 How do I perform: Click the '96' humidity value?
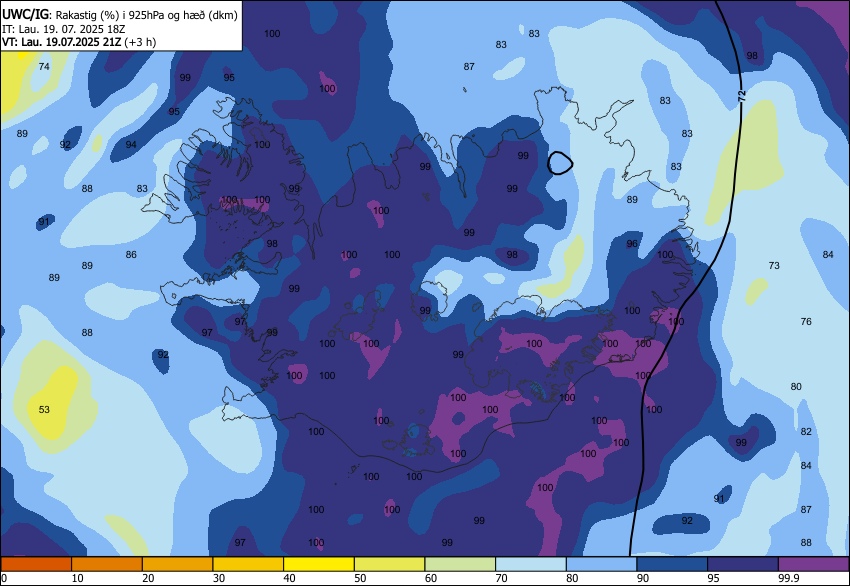pos(632,243)
